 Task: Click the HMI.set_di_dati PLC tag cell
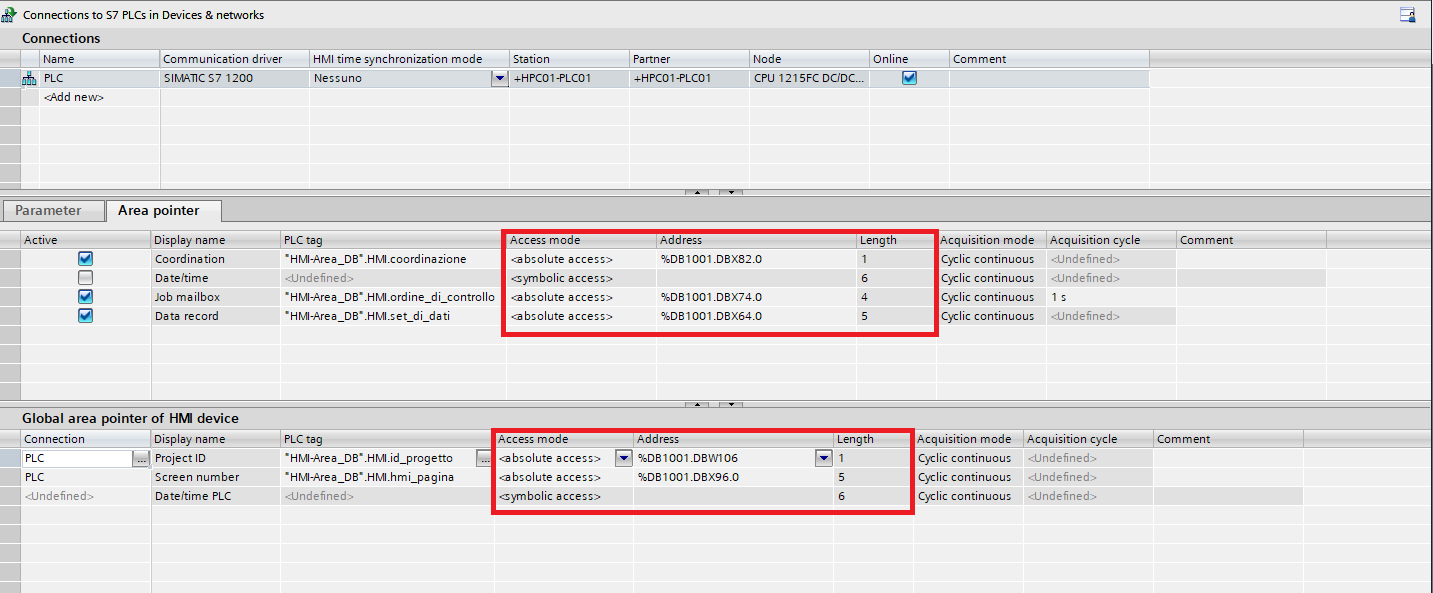tap(394, 316)
